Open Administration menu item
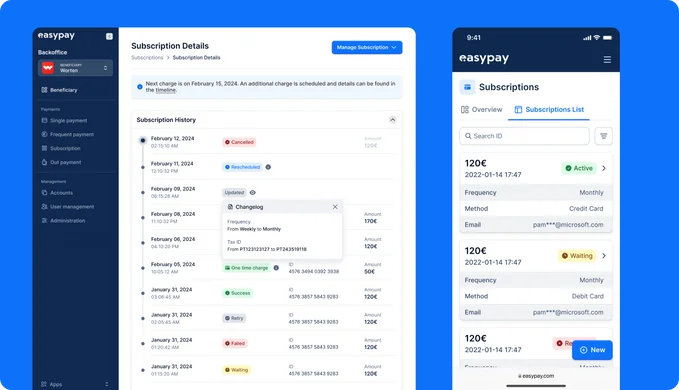 click(x=67, y=221)
